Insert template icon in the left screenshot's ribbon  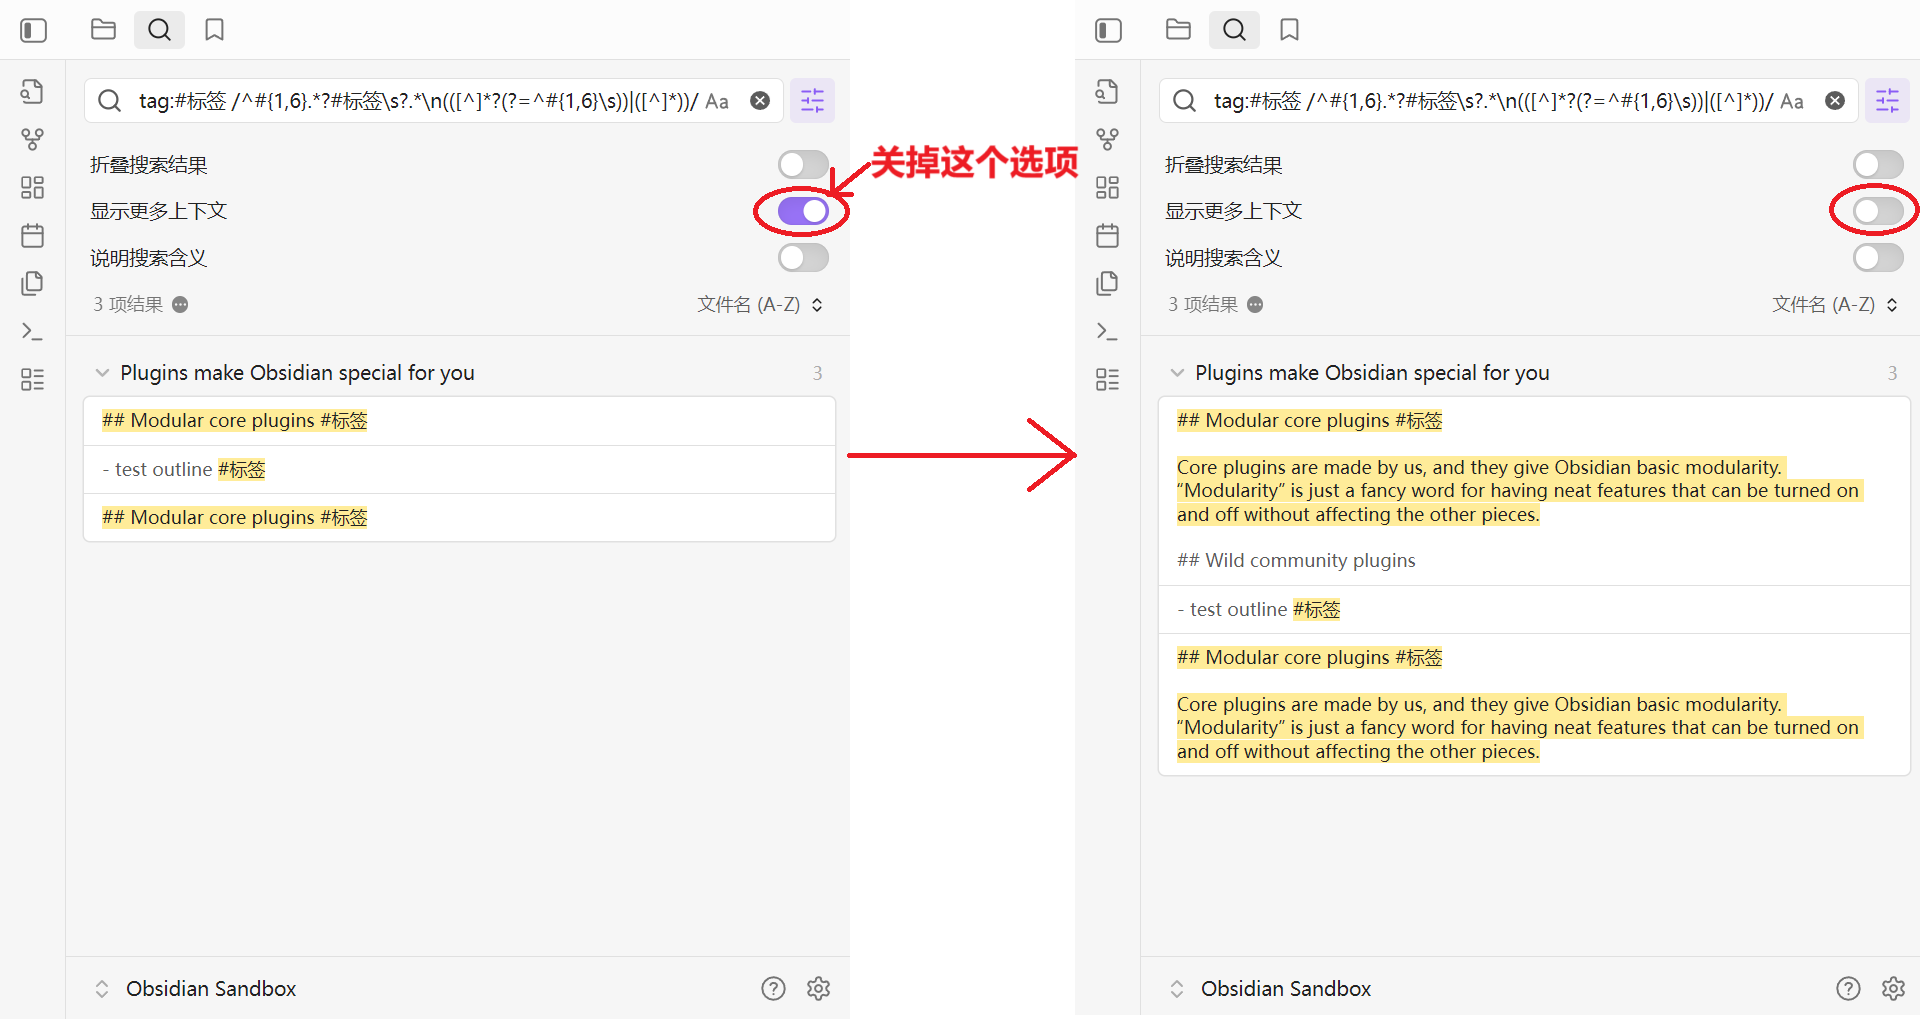point(33,284)
